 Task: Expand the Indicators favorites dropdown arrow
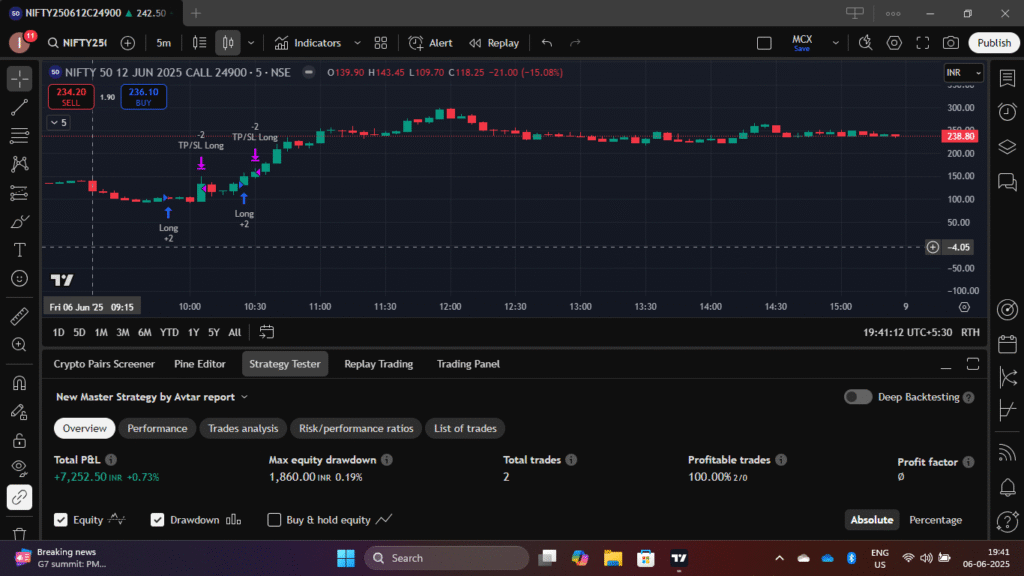(357, 43)
